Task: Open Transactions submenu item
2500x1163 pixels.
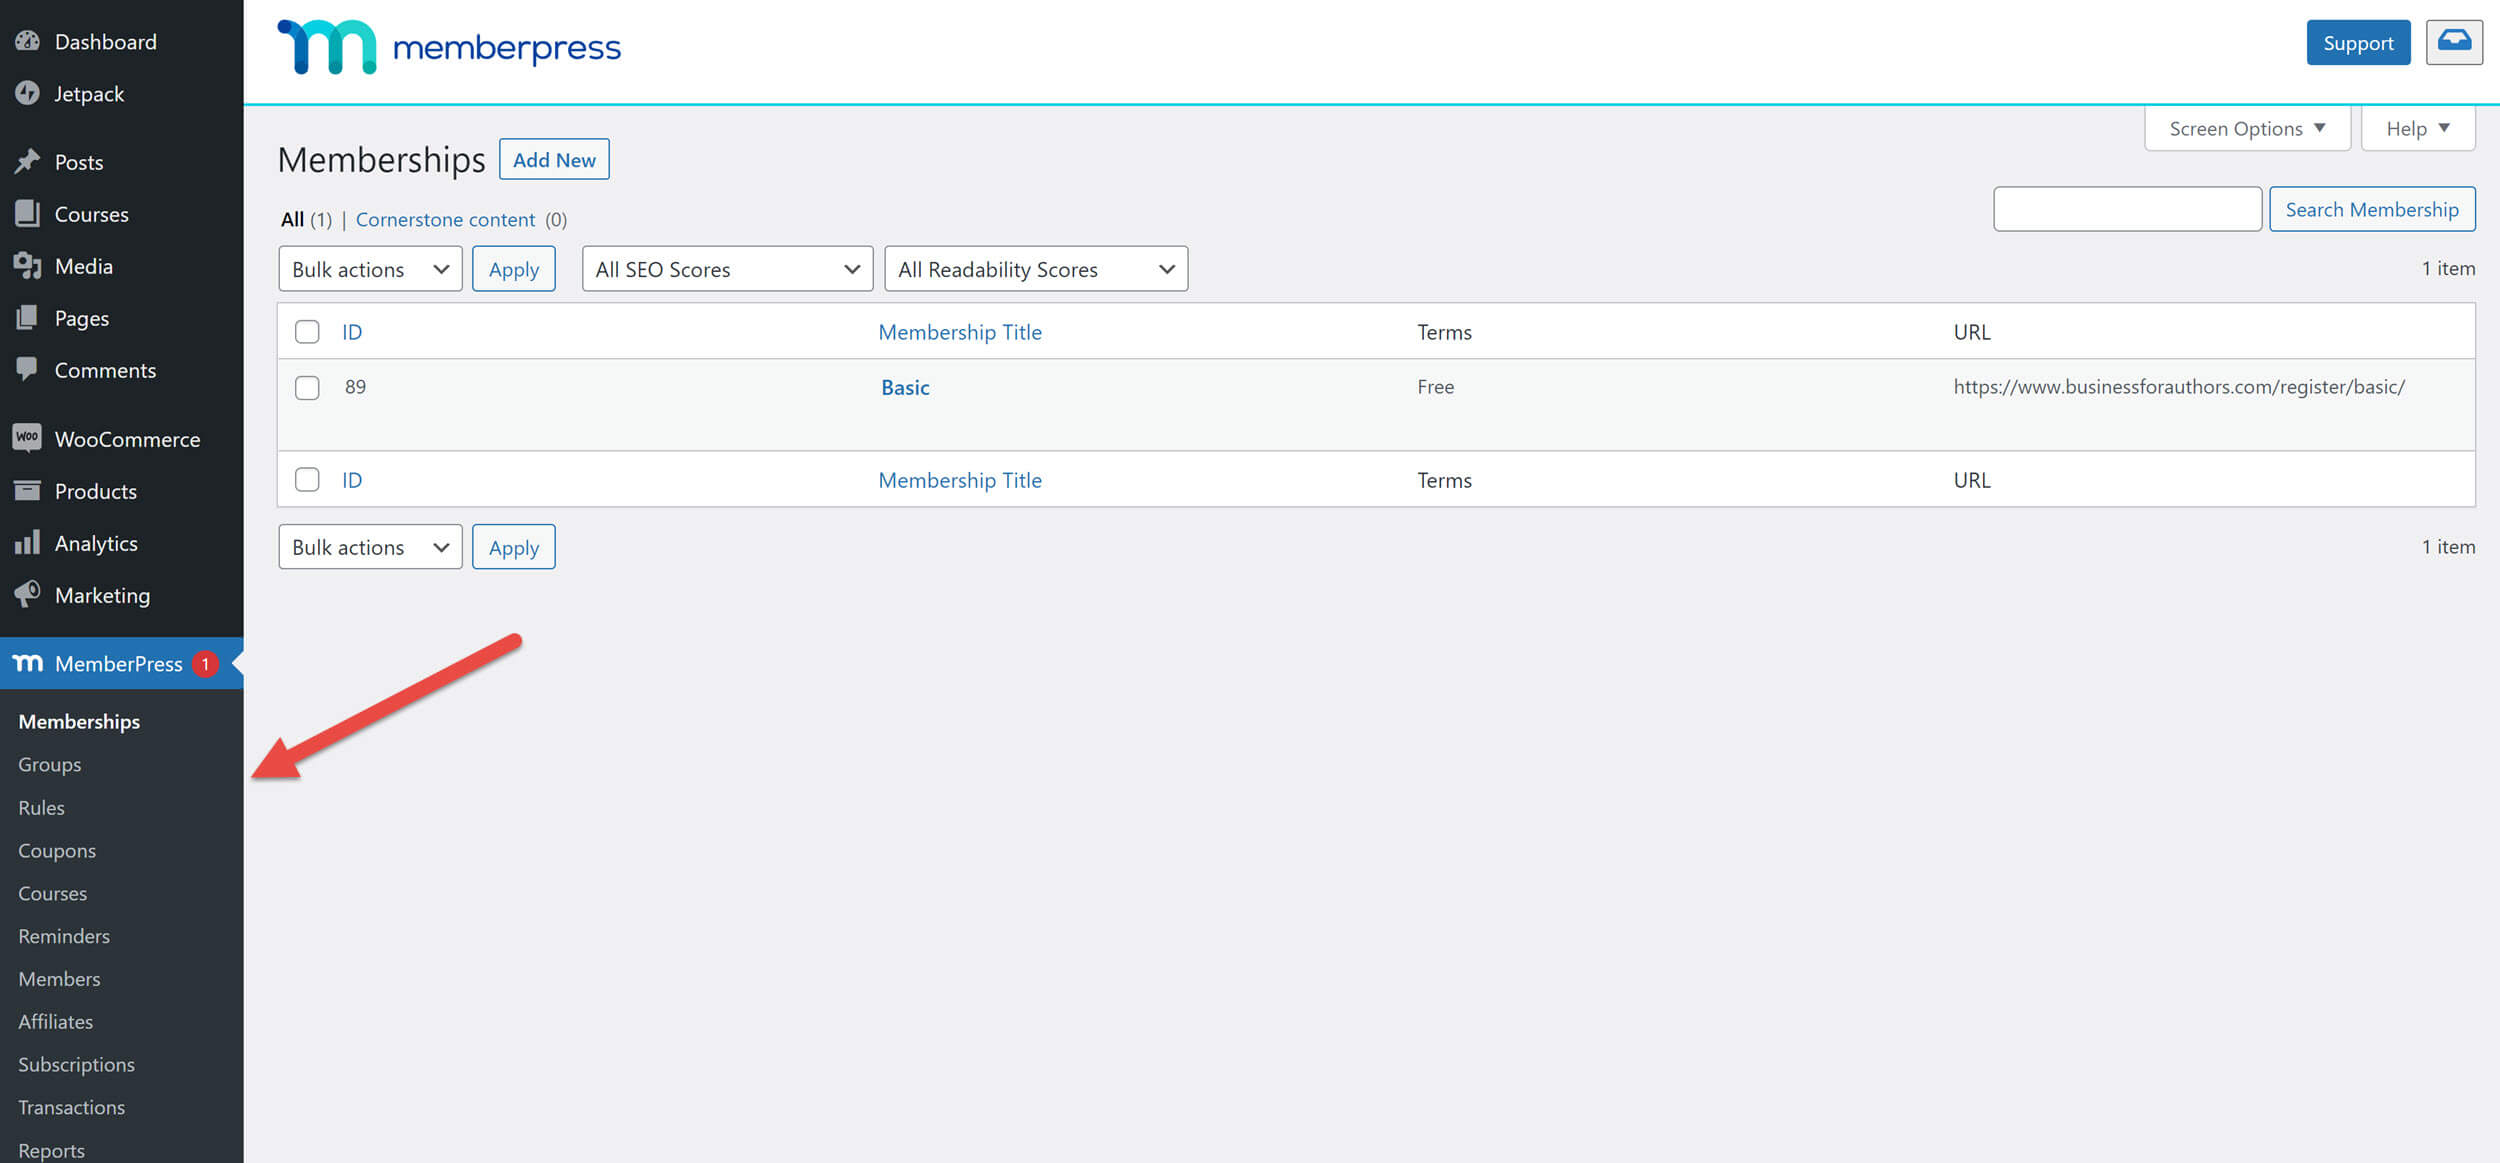Action: (x=71, y=1107)
